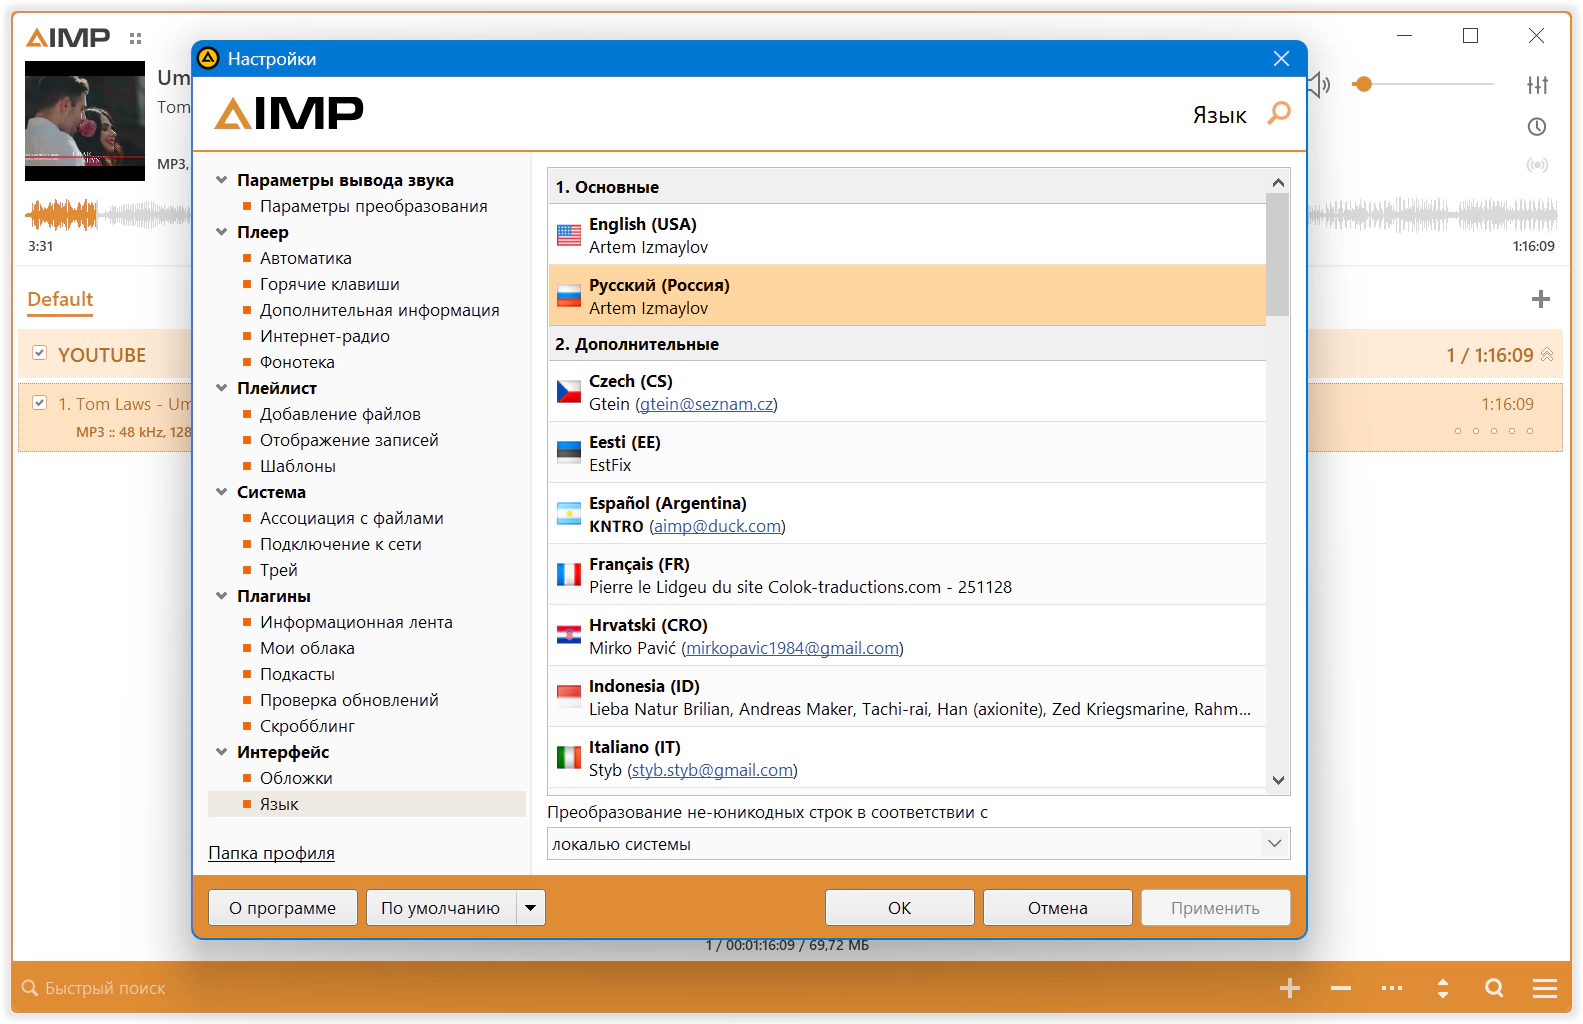Viewport: 1583px width, 1024px height.
Task: Select the Default playlist tab
Action: [60, 299]
